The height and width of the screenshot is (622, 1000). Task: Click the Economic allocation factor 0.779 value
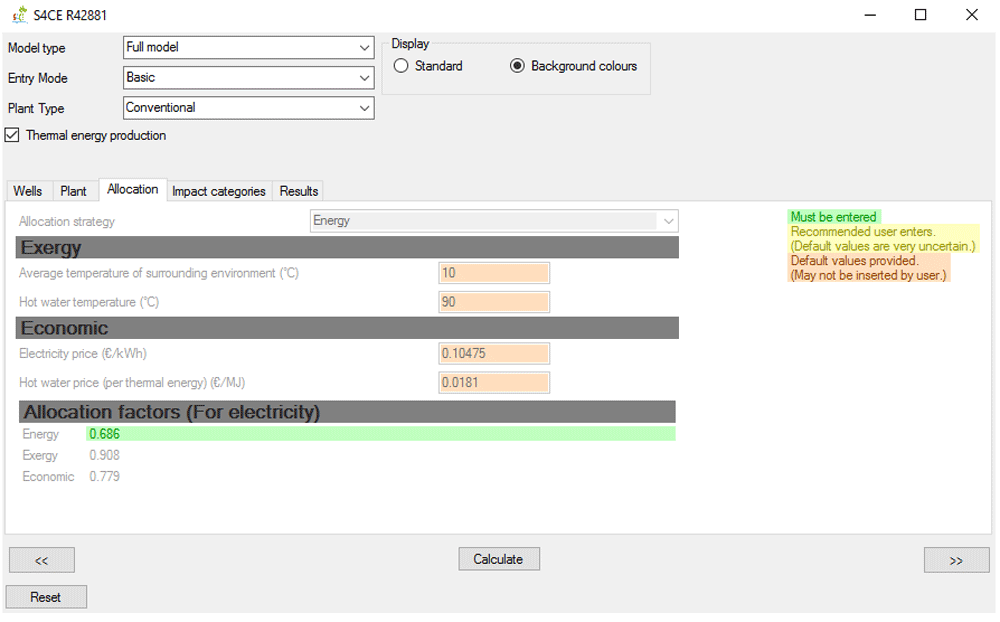(105, 477)
